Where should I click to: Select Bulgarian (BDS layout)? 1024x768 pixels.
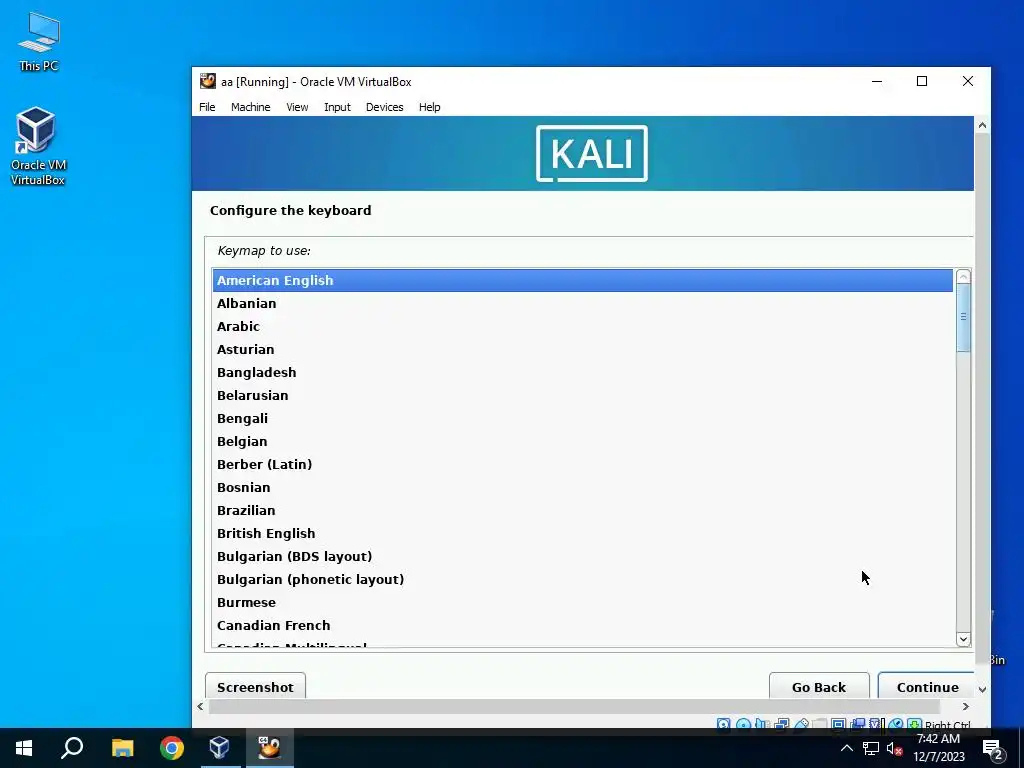pyautogui.click(x=583, y=556)
